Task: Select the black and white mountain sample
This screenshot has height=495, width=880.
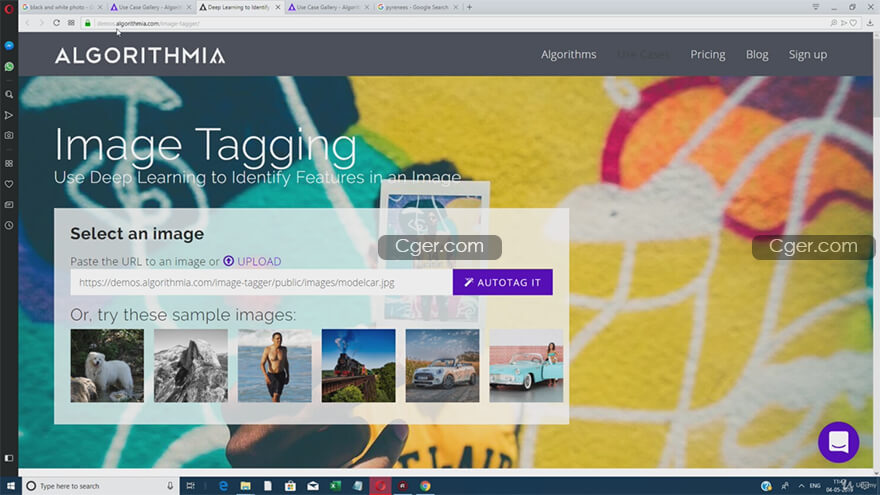Action: 191,365
